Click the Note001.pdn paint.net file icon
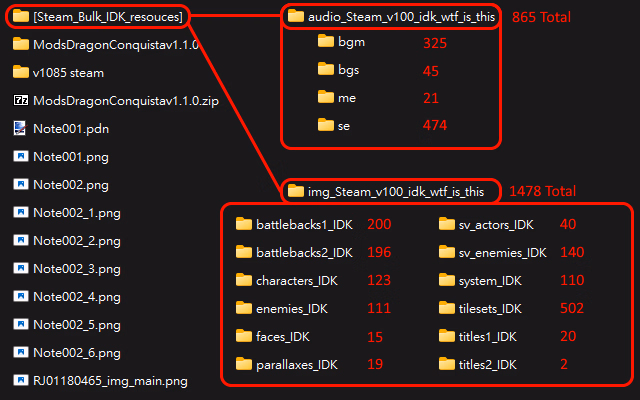Screen dimensions: 640x400 [x=20, y=128]
